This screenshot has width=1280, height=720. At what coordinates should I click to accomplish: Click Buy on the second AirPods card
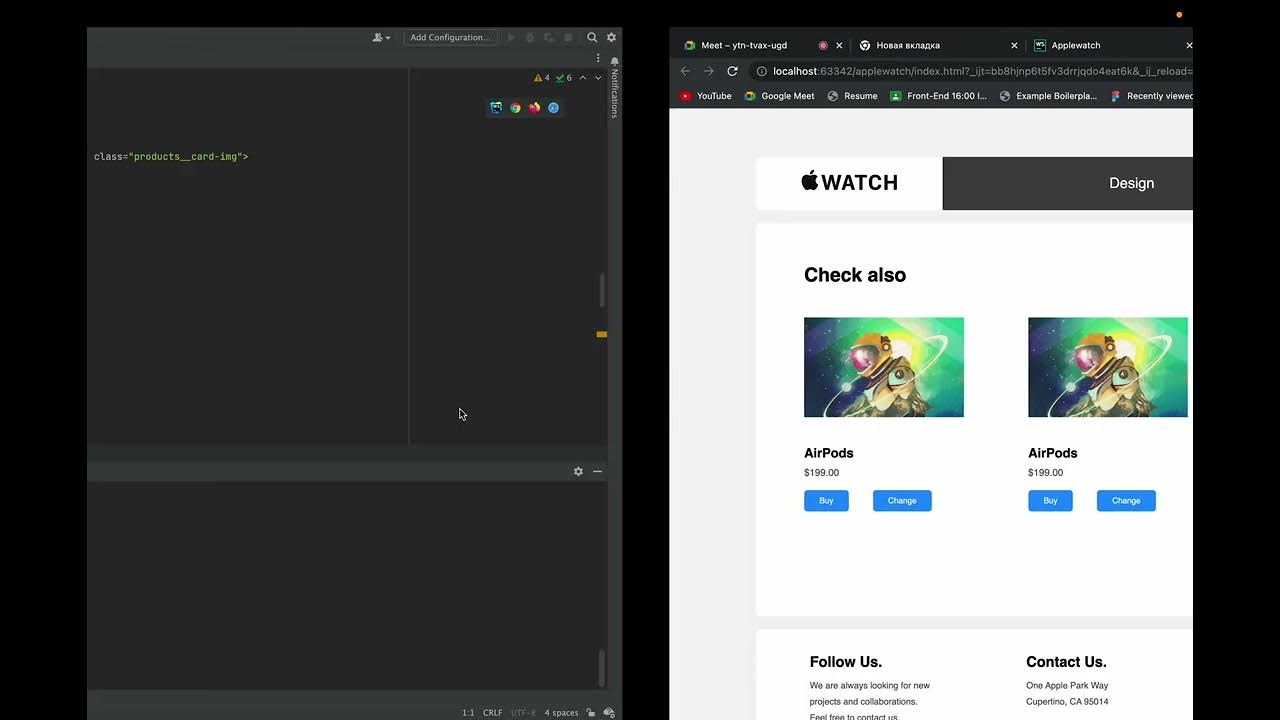click(x=1050, y=501)
